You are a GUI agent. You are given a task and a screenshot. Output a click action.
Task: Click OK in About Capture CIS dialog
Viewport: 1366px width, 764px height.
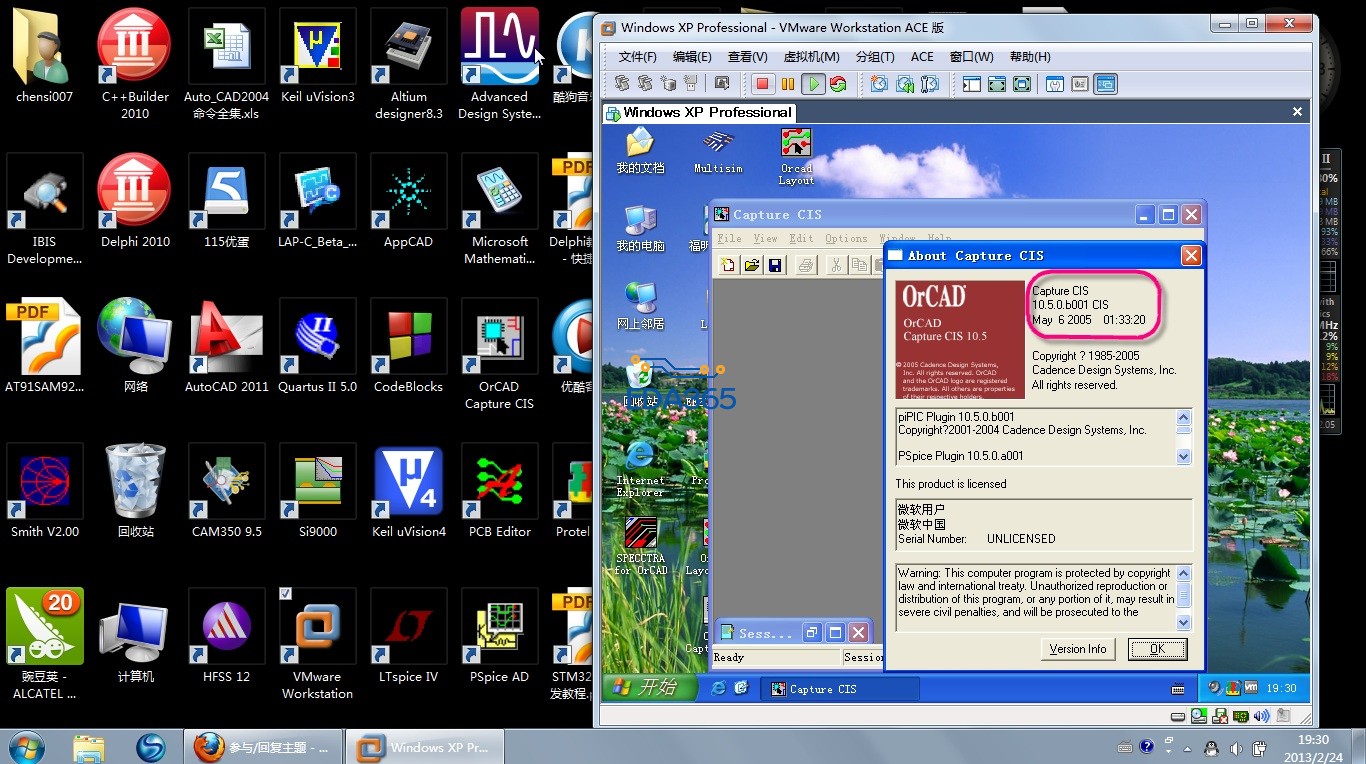pos(1157,649)
